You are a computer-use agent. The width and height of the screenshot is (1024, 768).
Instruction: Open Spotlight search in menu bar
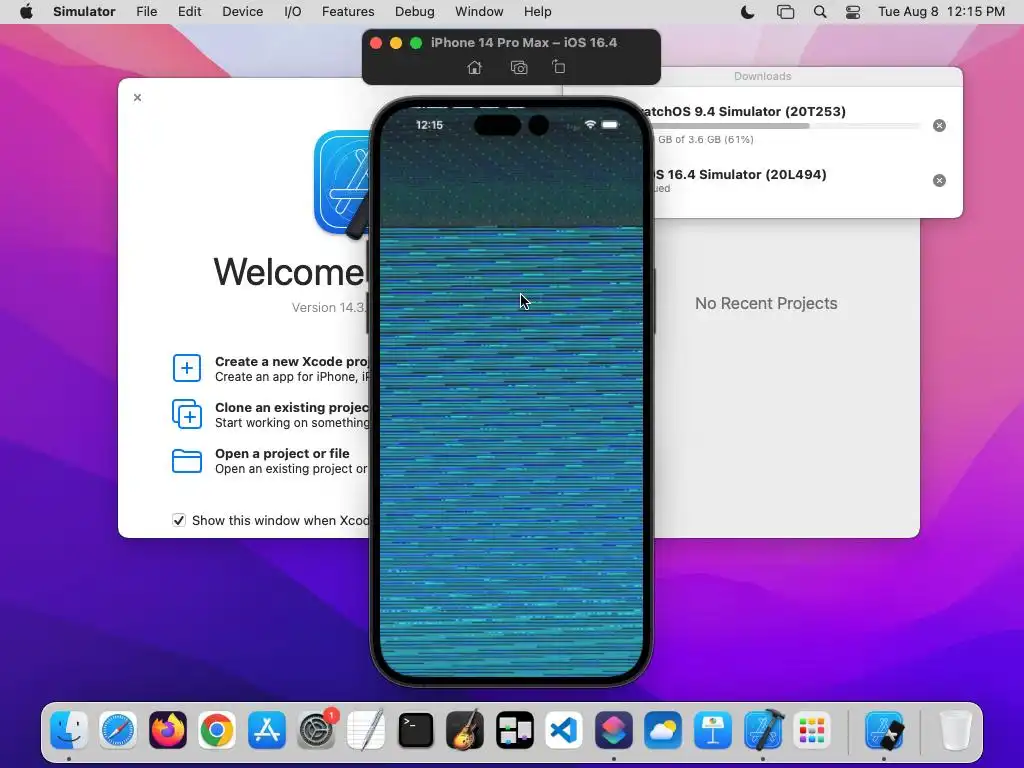pos(820,12)
